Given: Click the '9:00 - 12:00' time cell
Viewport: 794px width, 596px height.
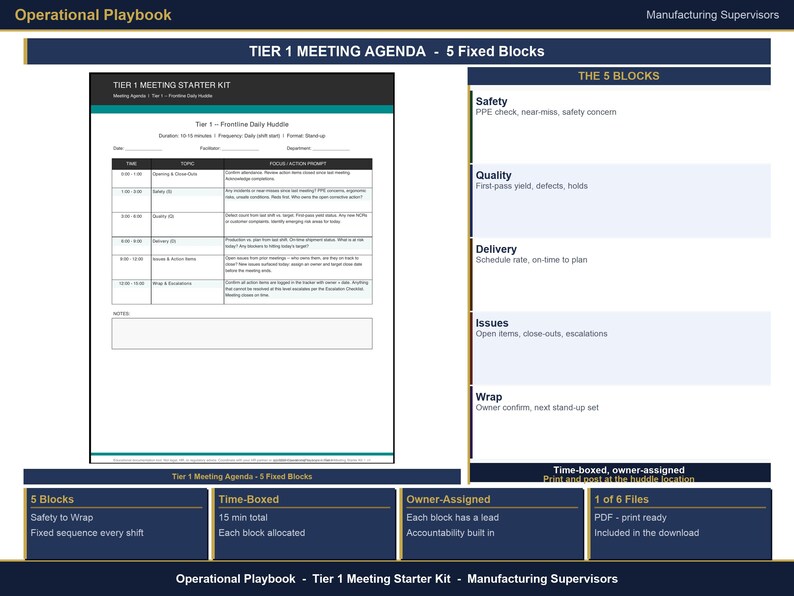Looking at the screenshot, I should pos(132,267).
